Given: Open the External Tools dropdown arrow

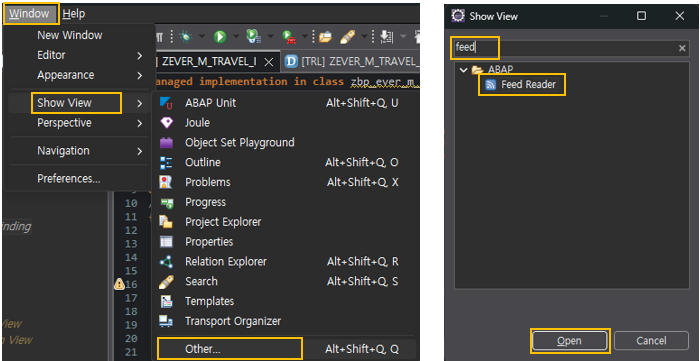Looking at the screenshot, I should pos(305,37).
